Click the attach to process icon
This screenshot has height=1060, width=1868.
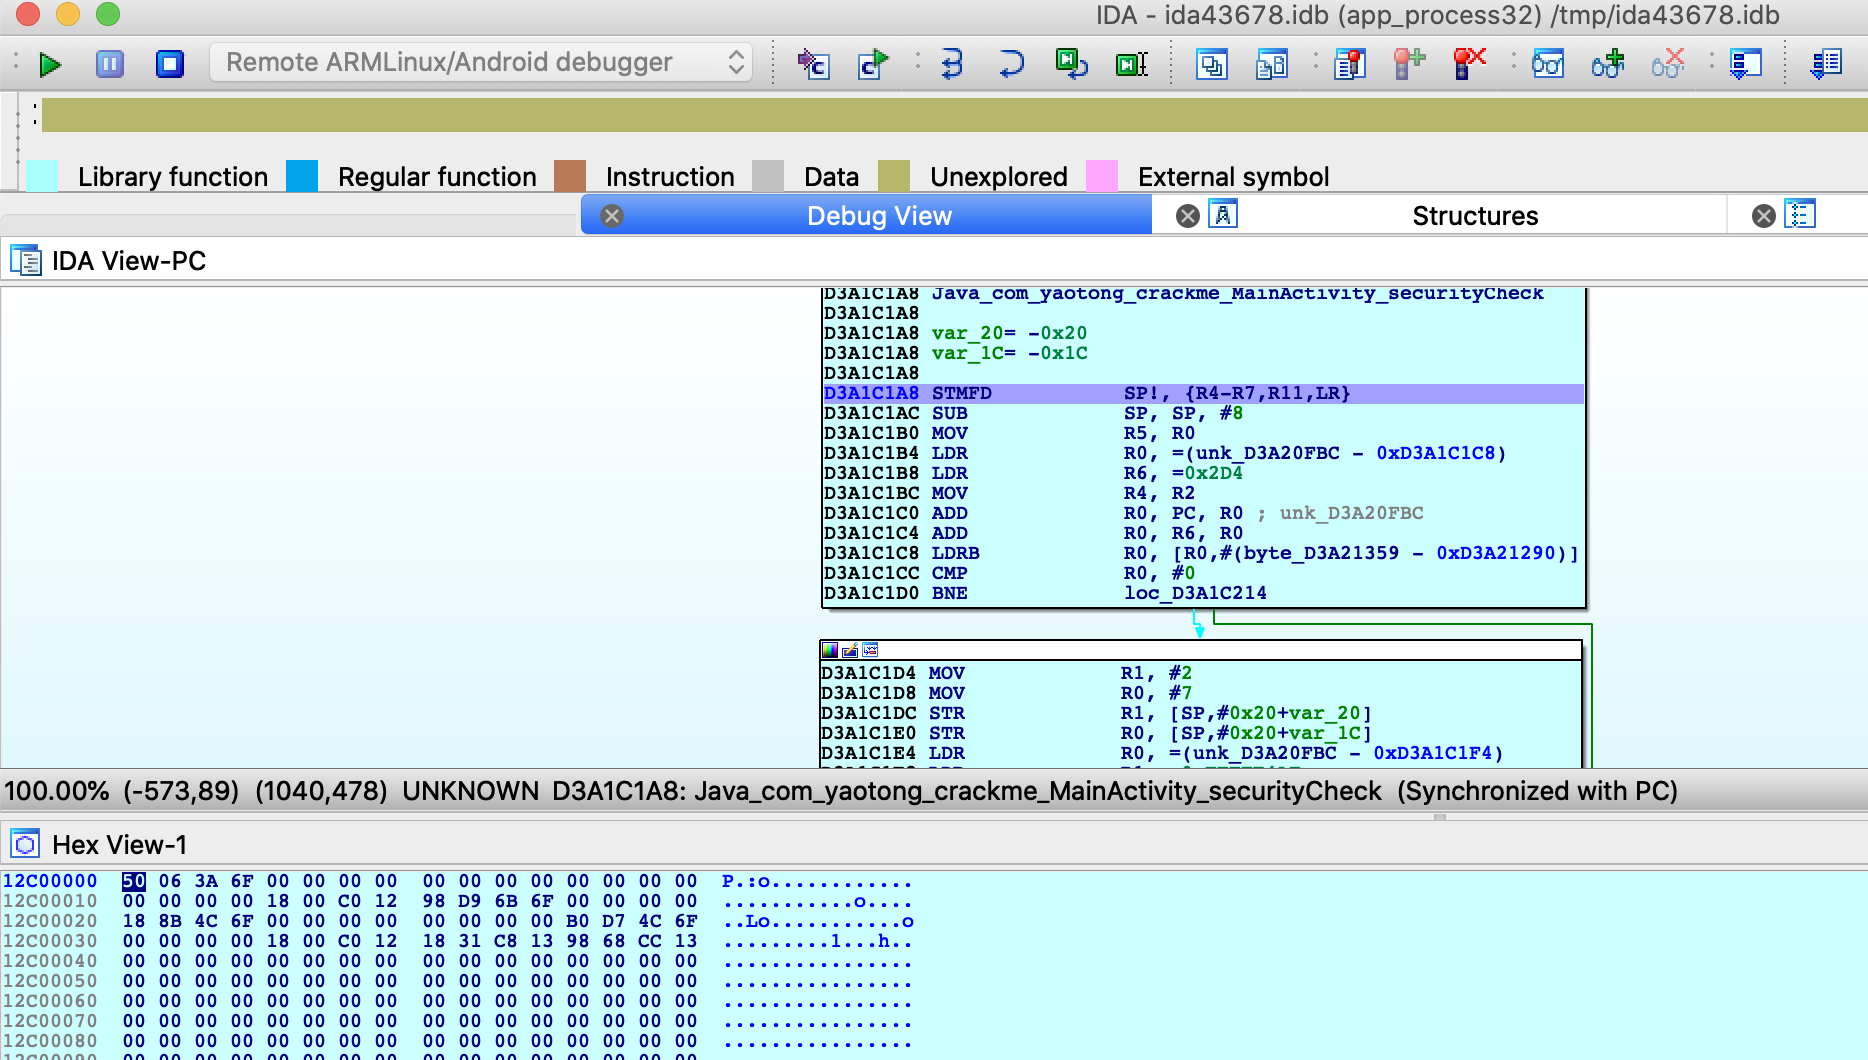click(813, 64)
